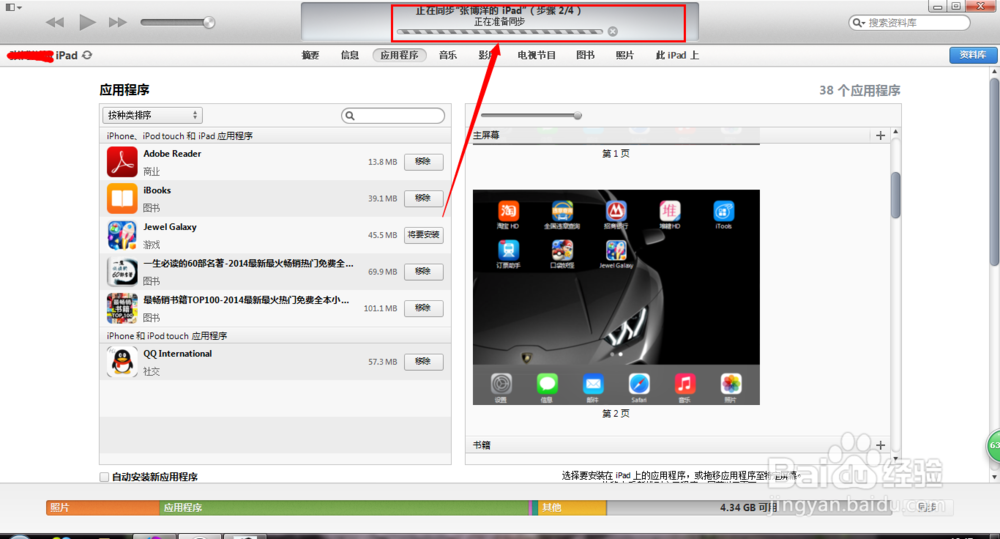Select the 订票助手 icon on home screen
The height and width of the screenshot is (539, 1000).
pyautogui.click(x=508, y=250)
